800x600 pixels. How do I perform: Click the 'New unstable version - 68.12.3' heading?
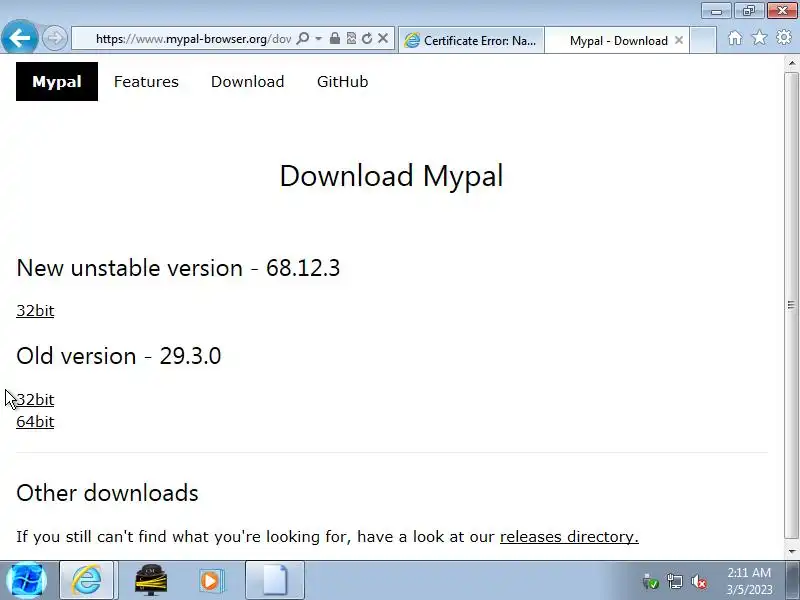(x=178, y=268)
